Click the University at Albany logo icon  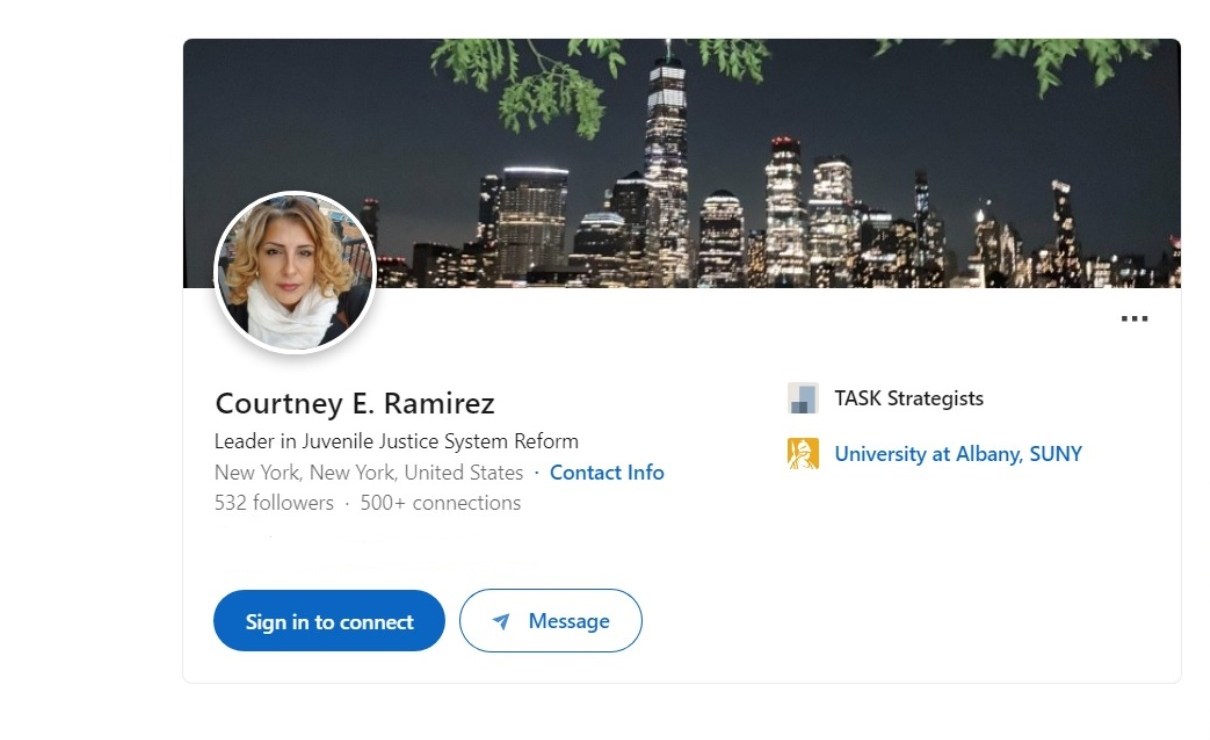(x=802, y=454)
